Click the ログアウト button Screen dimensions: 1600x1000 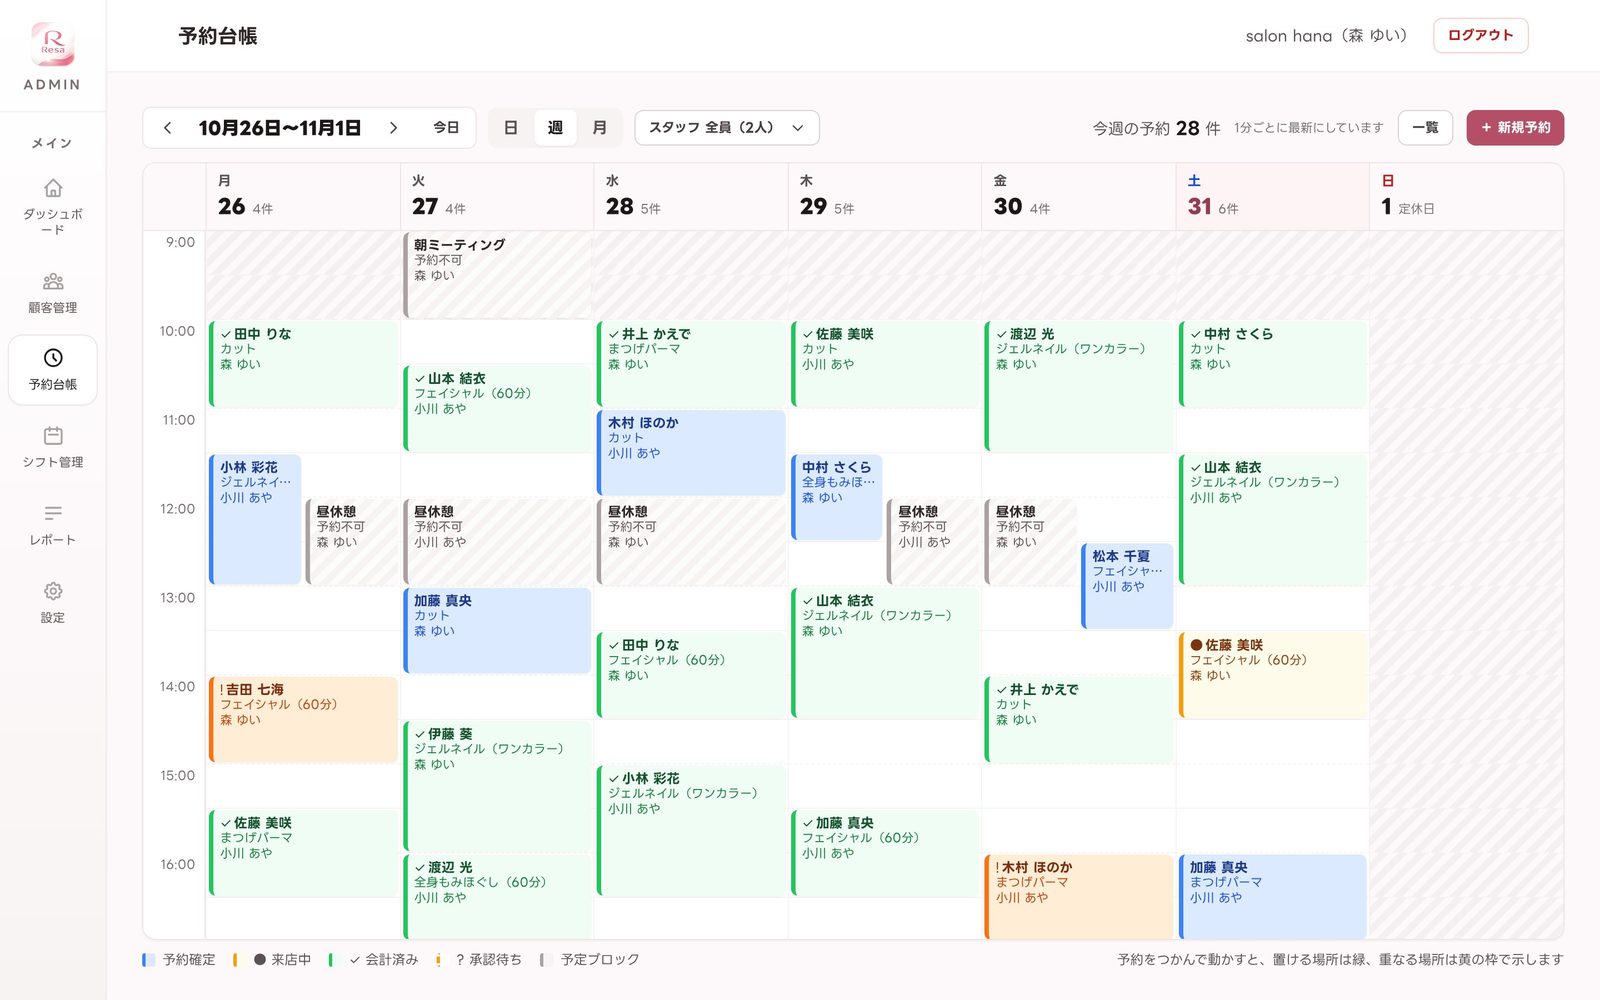(1480, 35)
